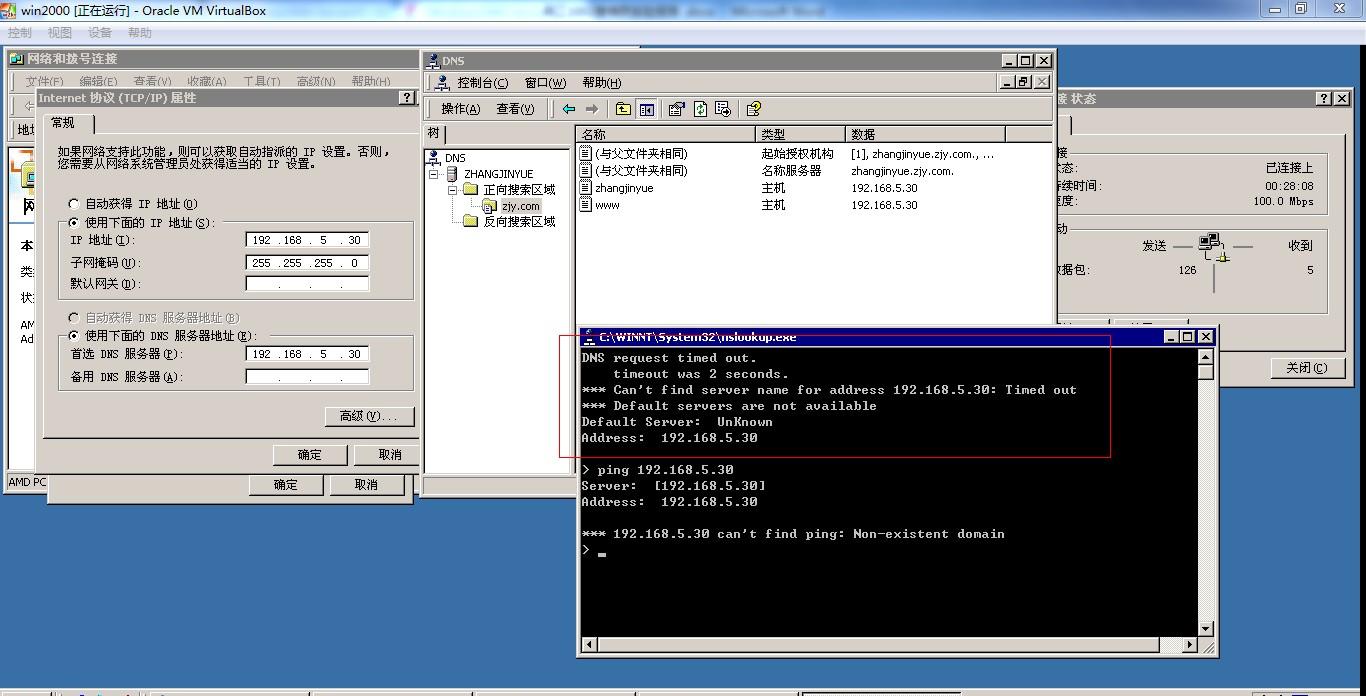The image size is (1366, 696).
Task: Click help question mark in status dialog
Action: coord(1323,98)
